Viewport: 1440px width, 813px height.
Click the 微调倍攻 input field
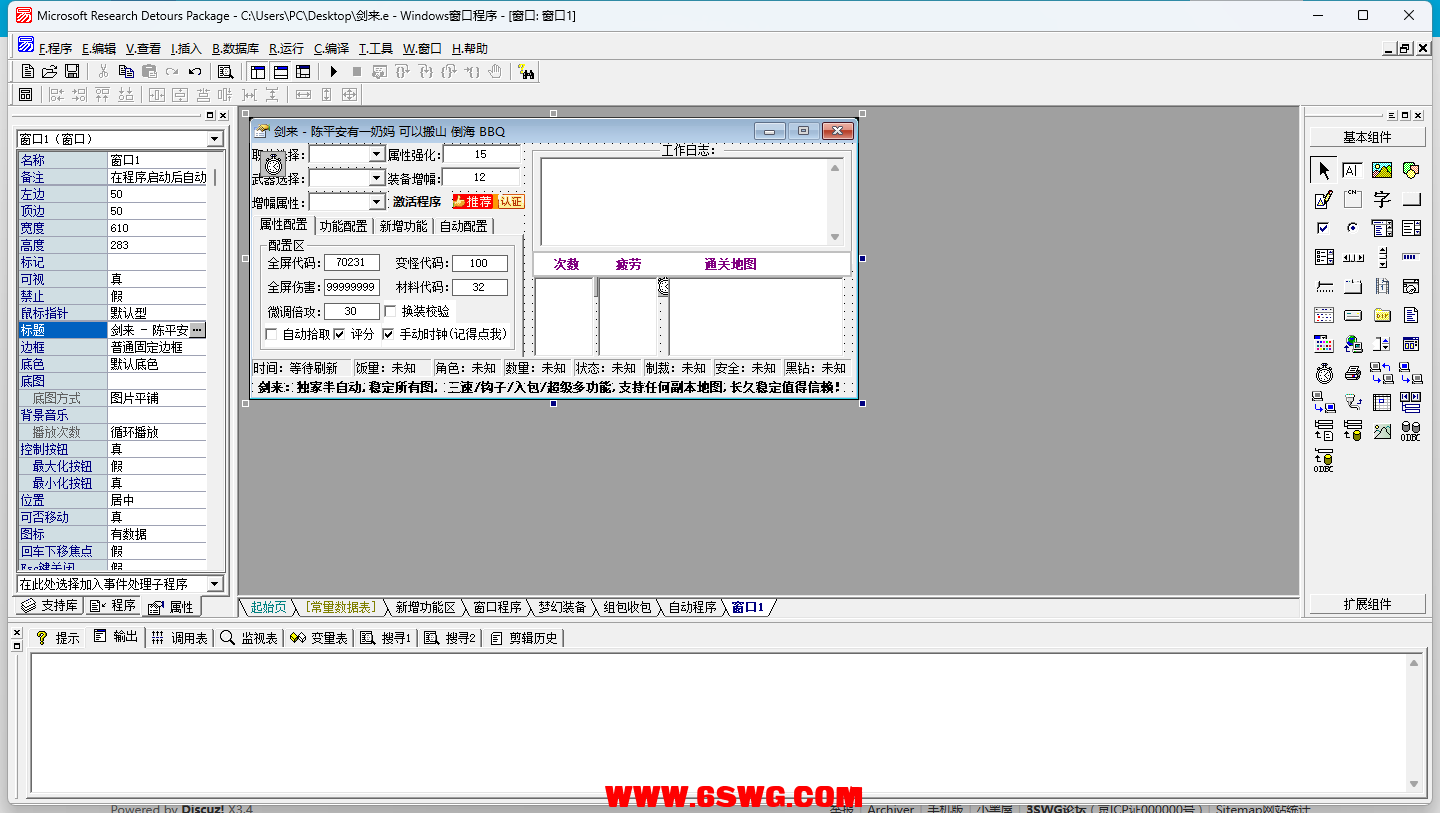pos(352,311)
